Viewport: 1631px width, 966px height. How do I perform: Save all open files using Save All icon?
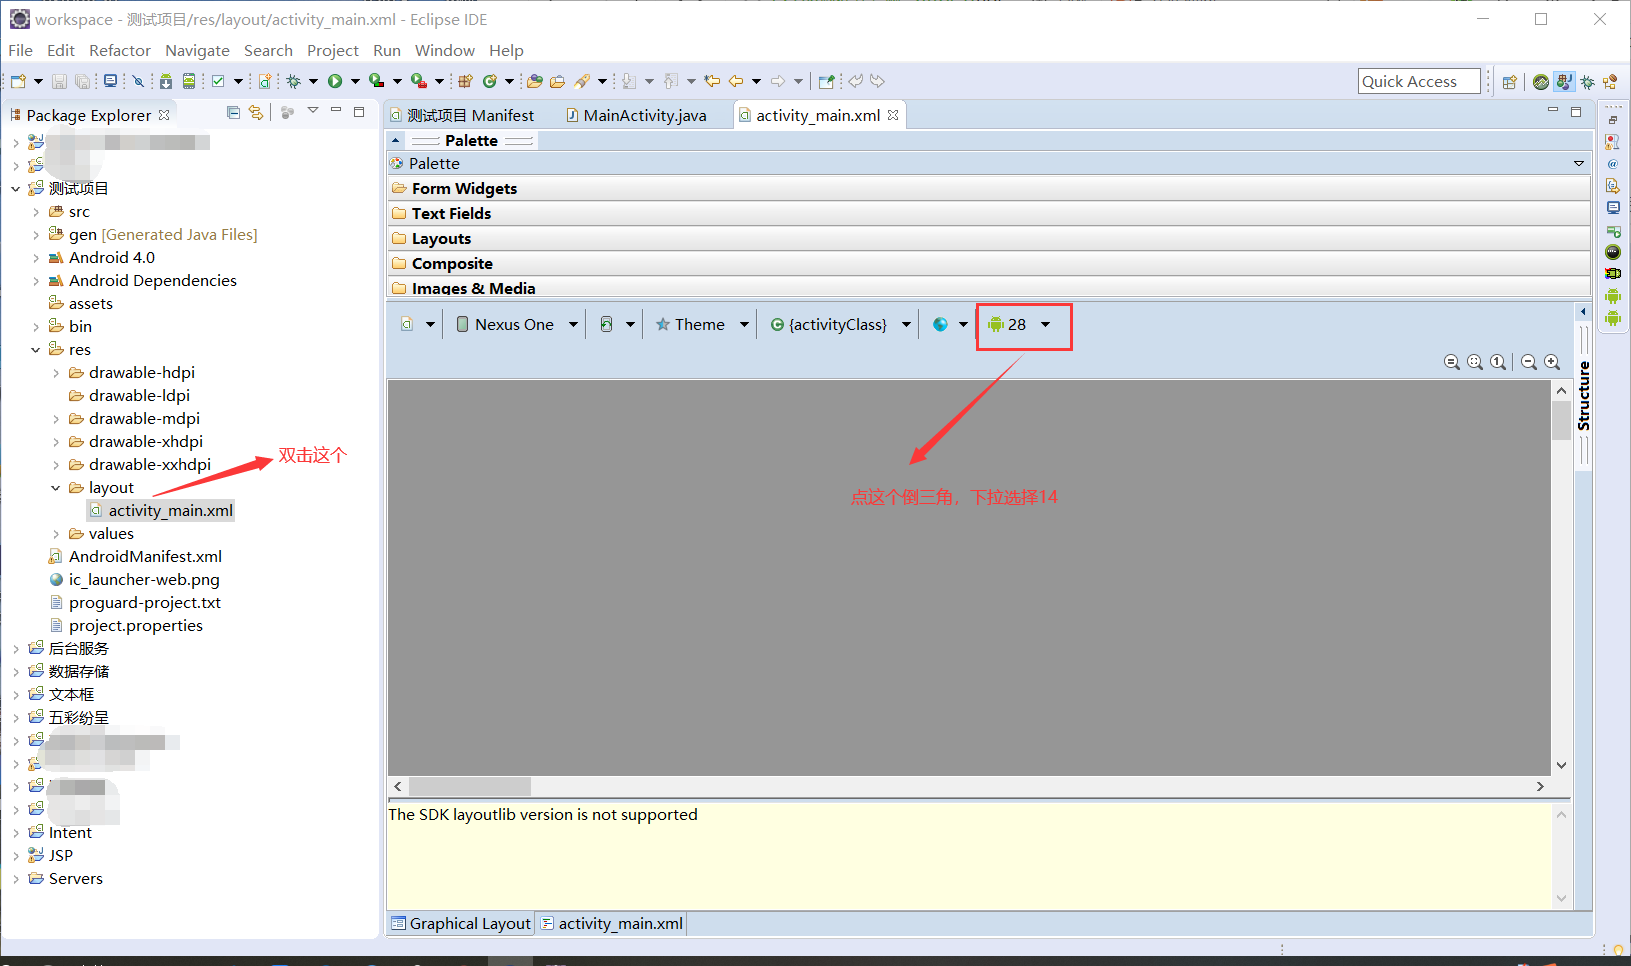tap(84, 81)
